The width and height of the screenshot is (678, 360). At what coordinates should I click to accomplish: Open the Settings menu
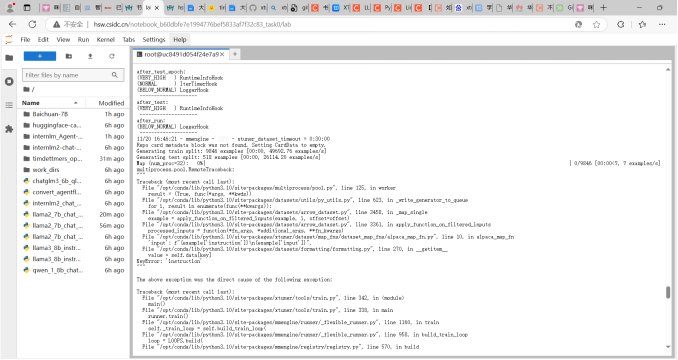point(154,39)
